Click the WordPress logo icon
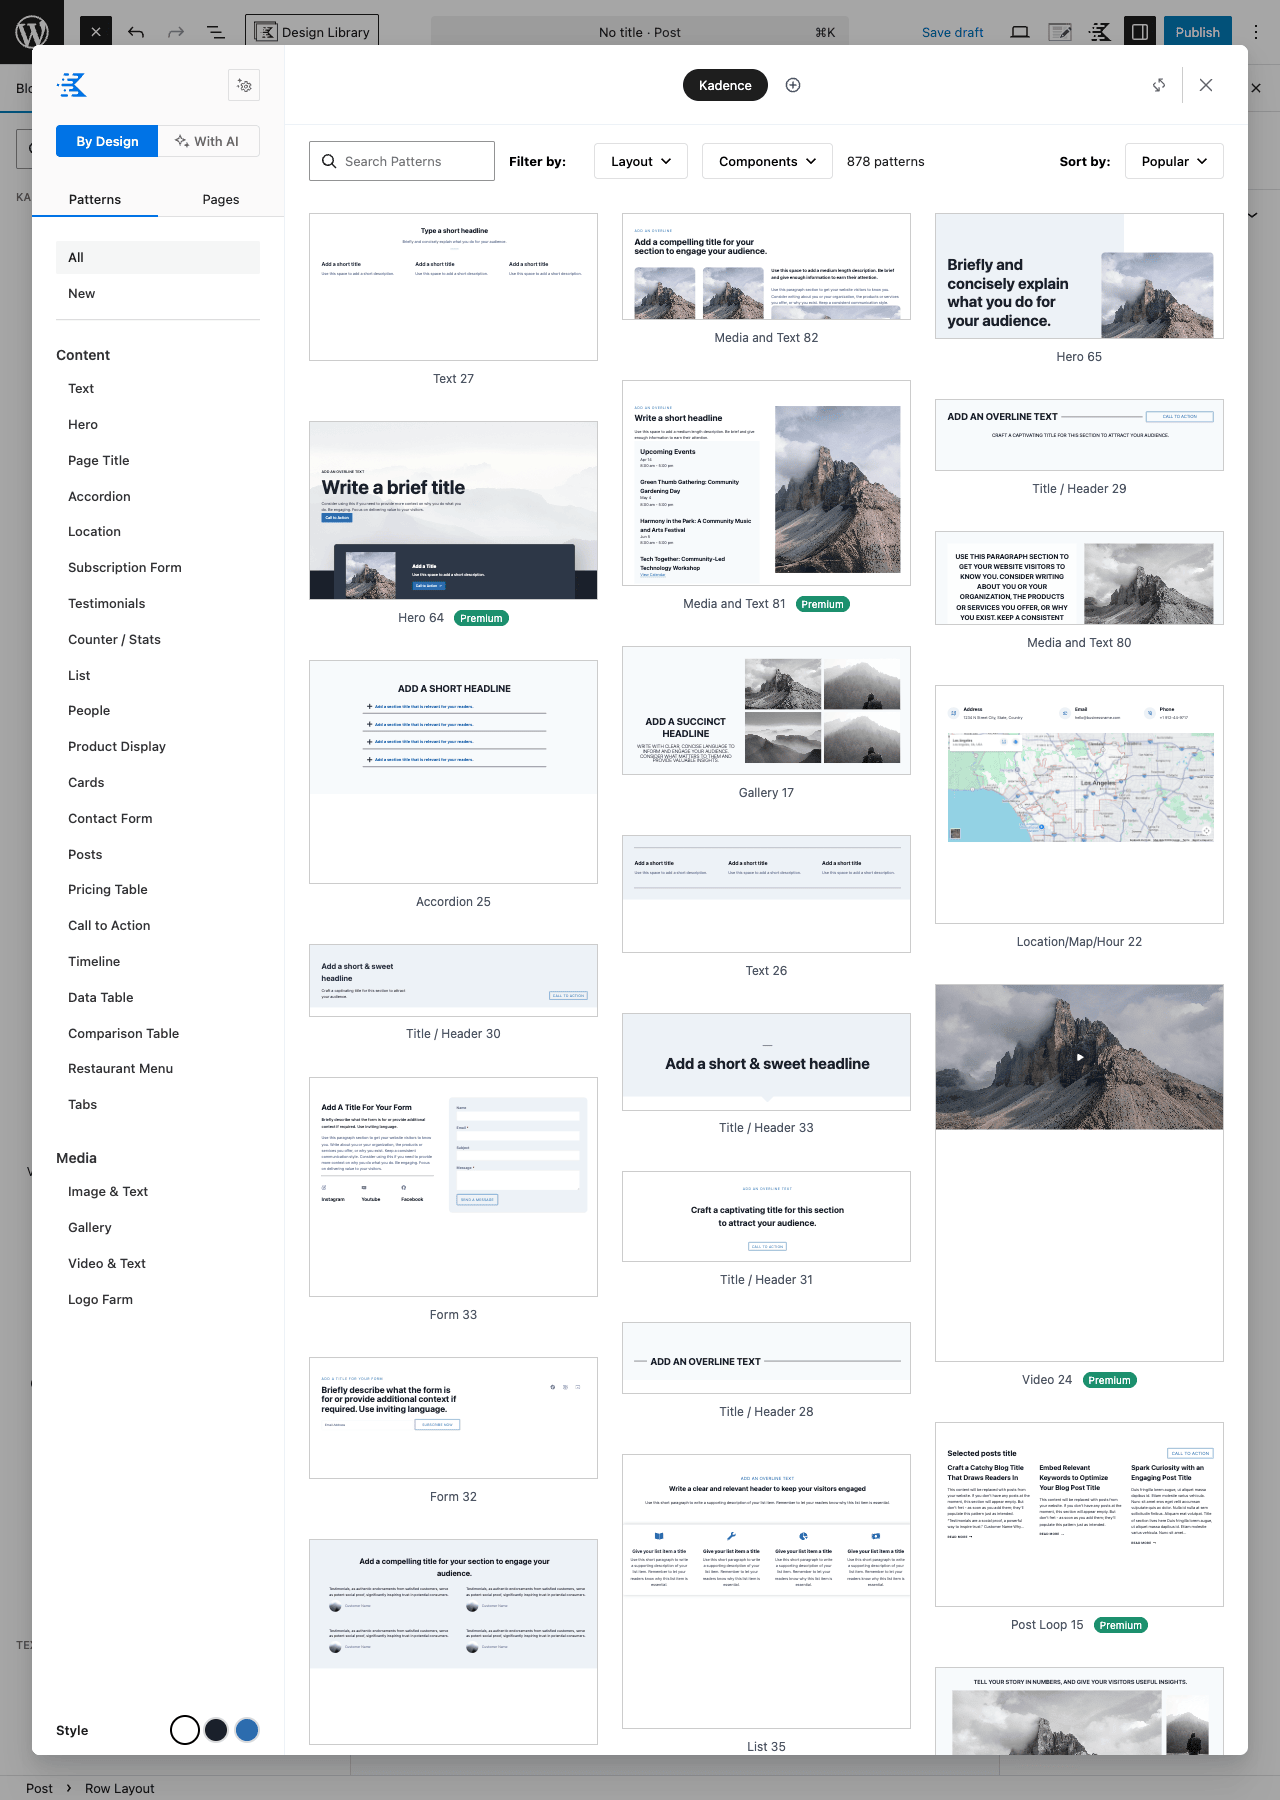 click(x=32, y=32)
